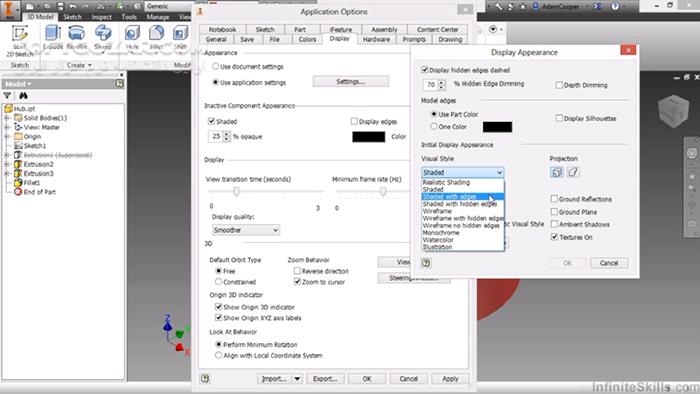
Task: Click the Hidden Edge Dimming value field
Action: point(430,84)
